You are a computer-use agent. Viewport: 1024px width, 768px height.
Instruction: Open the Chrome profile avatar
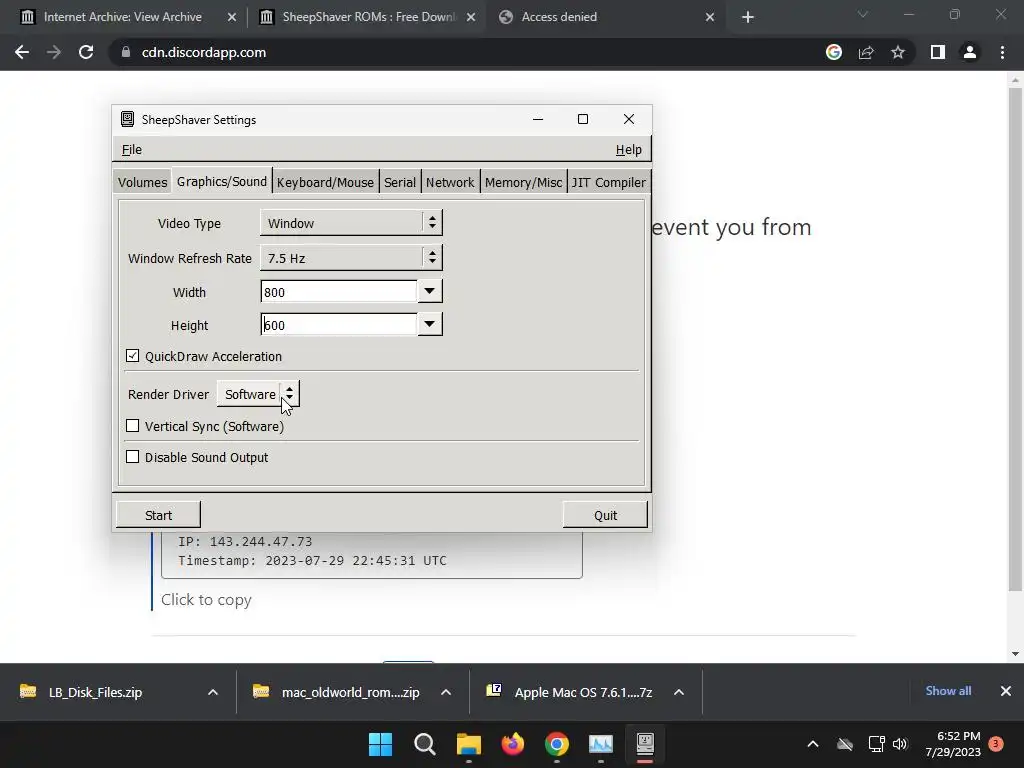(970, 52)
